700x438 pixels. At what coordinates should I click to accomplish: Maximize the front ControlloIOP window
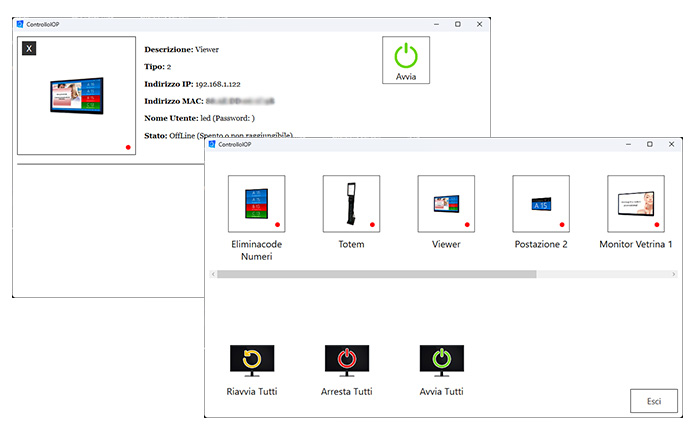pos(650,144)
